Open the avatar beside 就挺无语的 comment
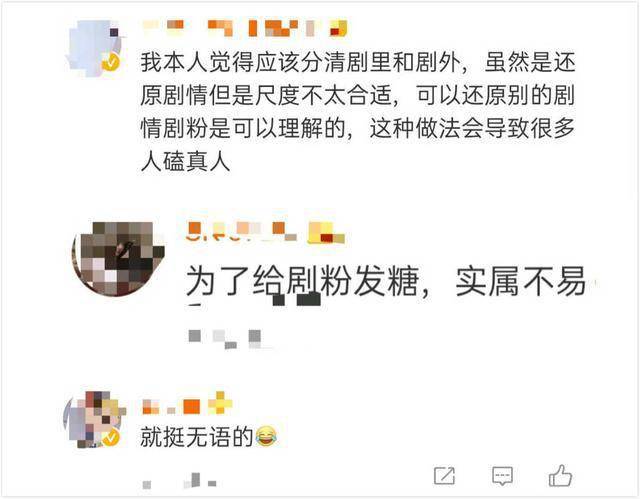The image size is (640, 499). click(x=95, y=419)
